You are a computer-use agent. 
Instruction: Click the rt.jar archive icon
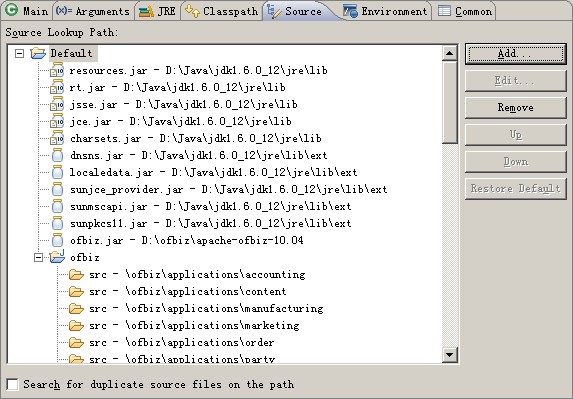[x=57, y=87]
